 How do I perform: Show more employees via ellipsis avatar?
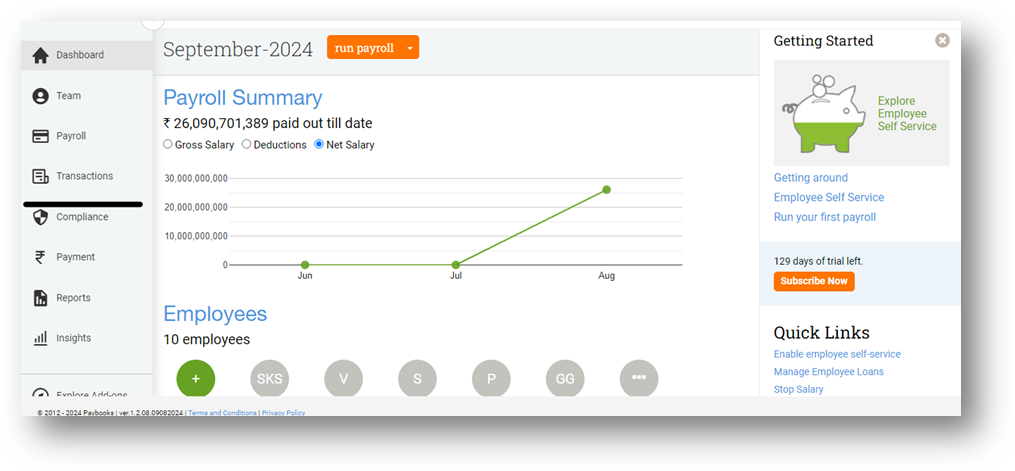point(639,378)
